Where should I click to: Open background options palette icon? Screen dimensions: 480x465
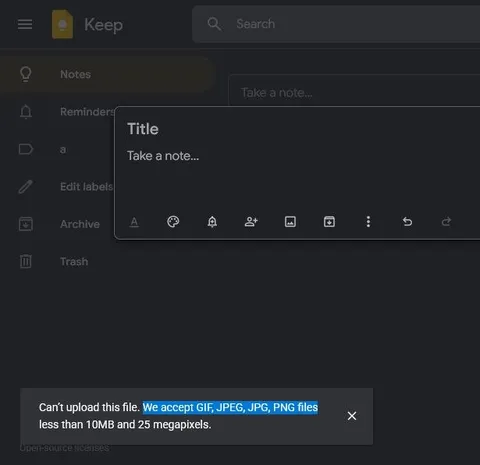[x=173, y=222]
